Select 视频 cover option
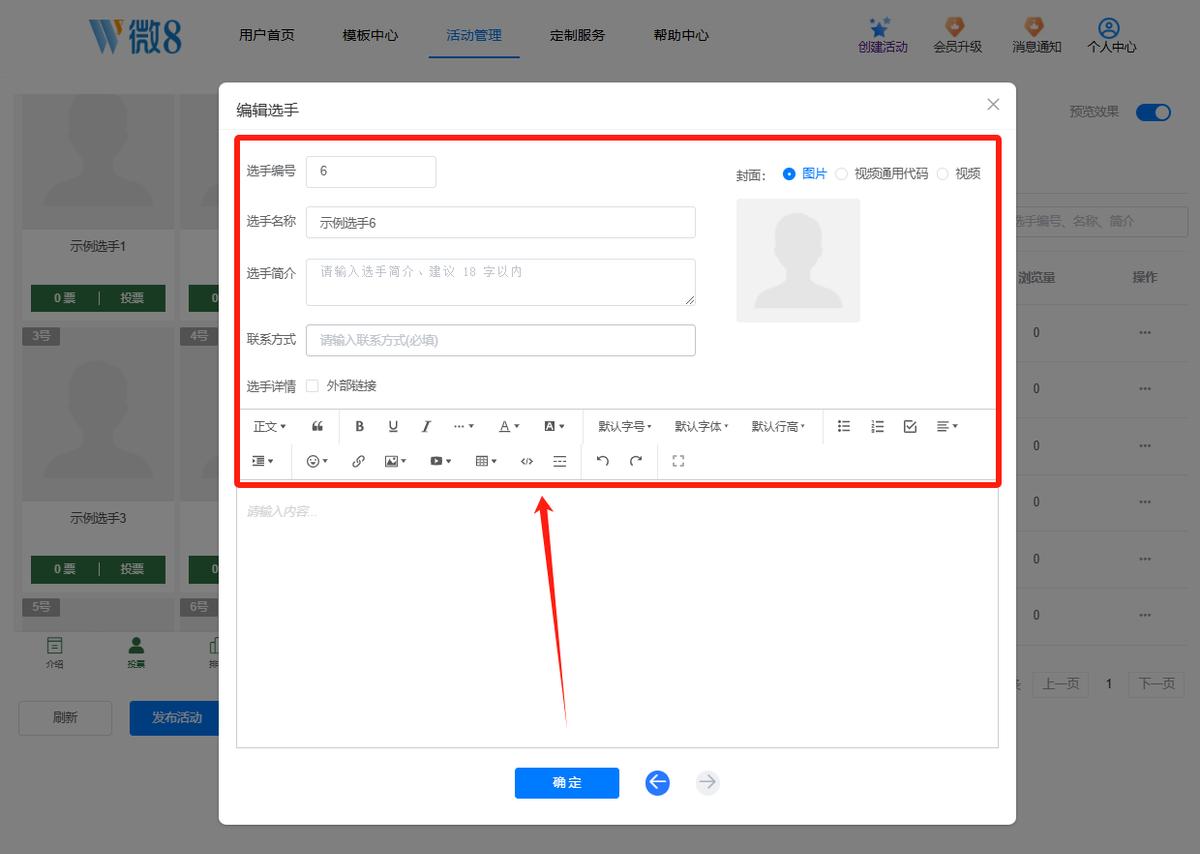The height and width of the screenshot is (854, 1200). point(958,174)
